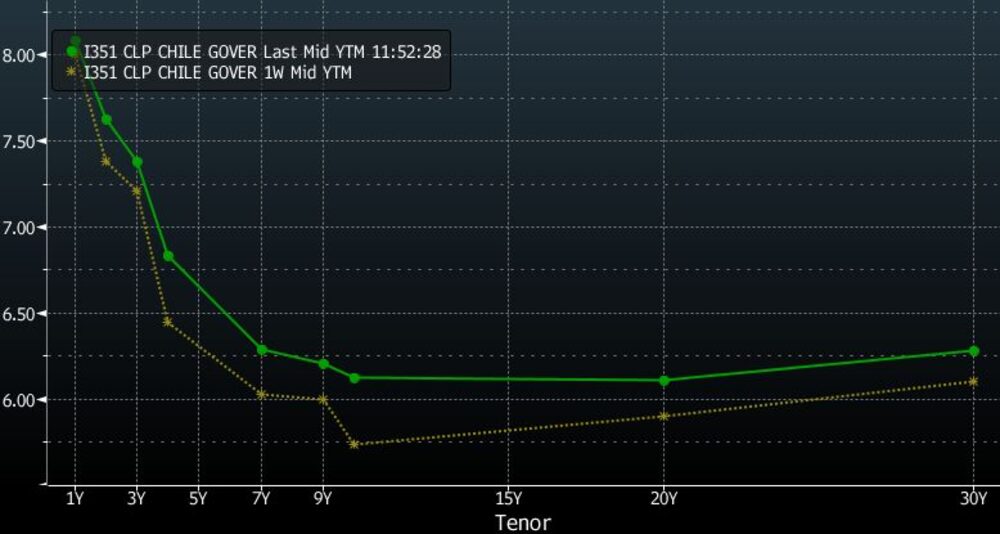Image resolution: width=1000 pixels, height=534 pixels.
Task: Click the green data point at 3Y tenor
Action: click(137, 161)
